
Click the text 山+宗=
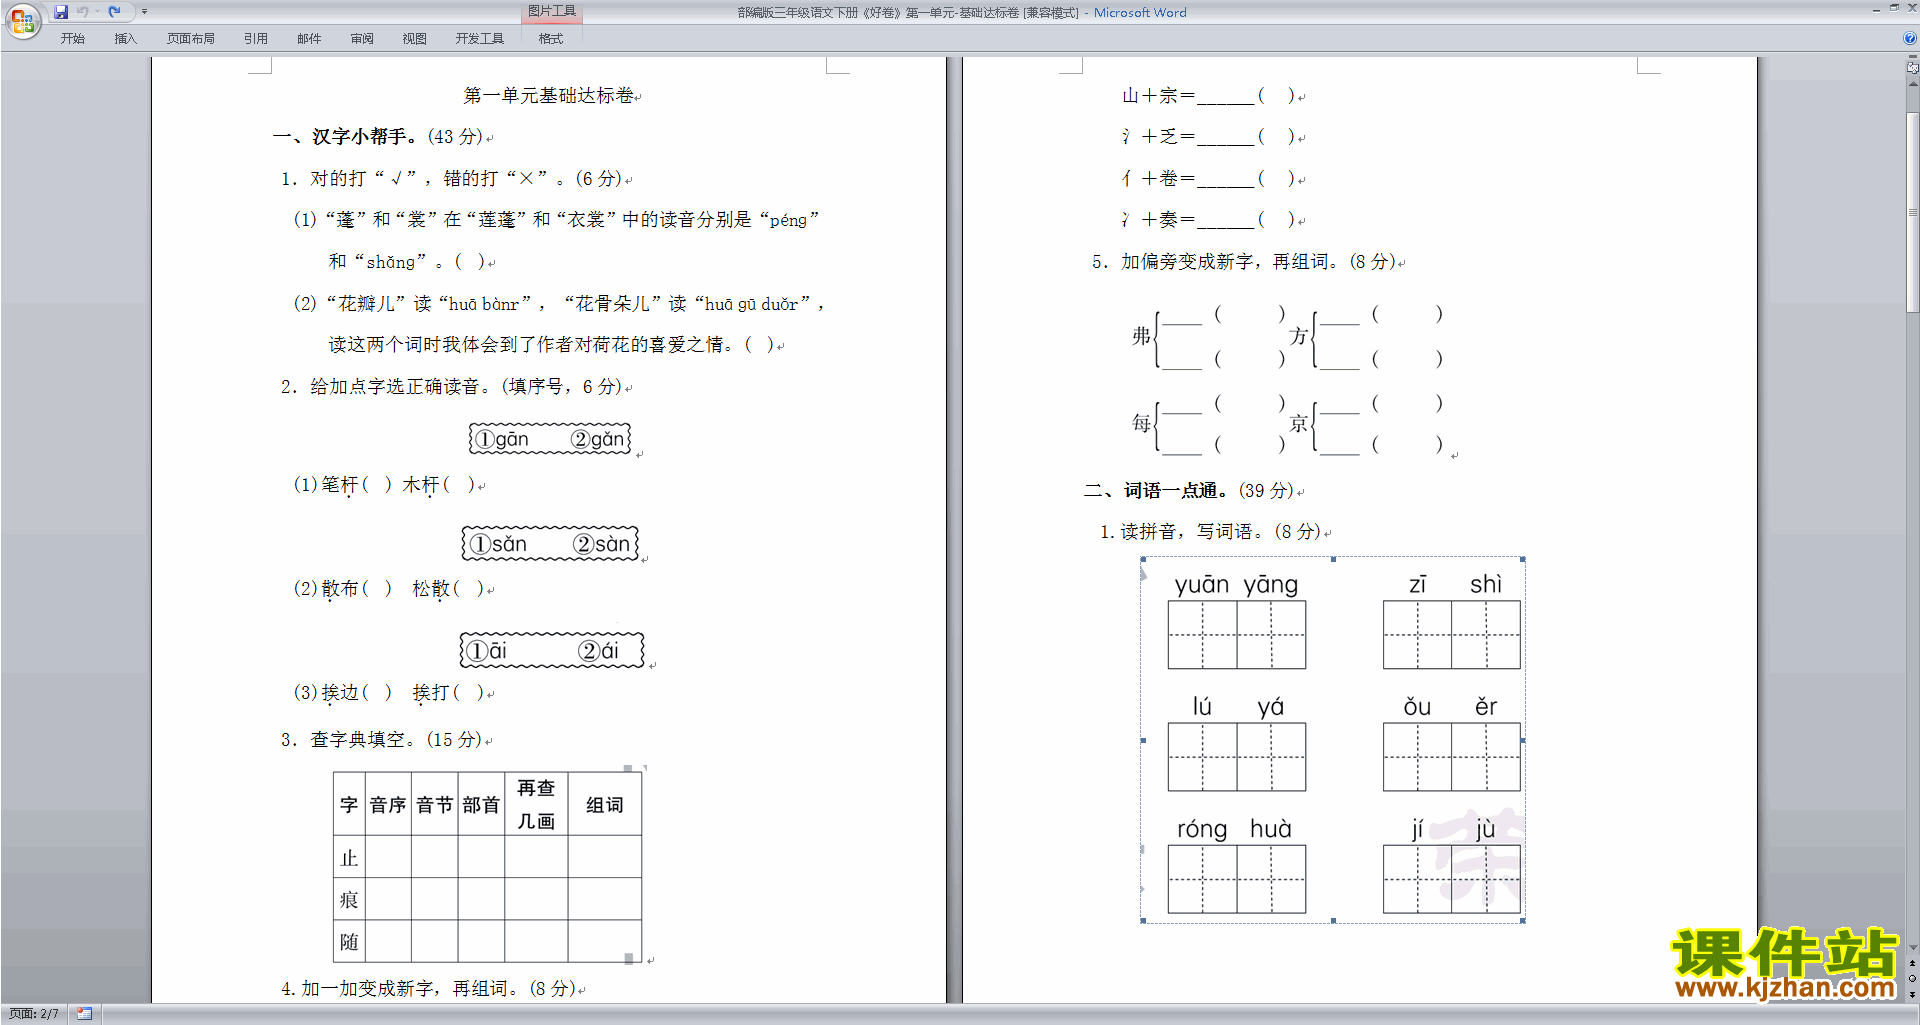pos(1158,96)
